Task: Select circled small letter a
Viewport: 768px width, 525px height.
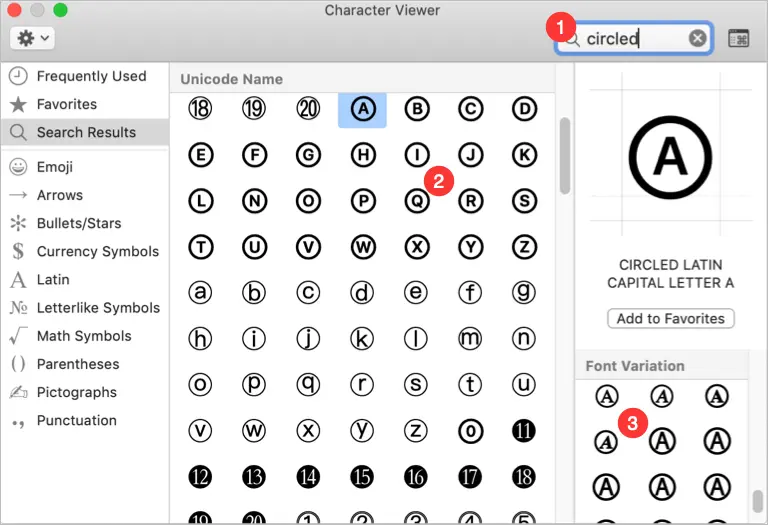Action: pos(200,292)
